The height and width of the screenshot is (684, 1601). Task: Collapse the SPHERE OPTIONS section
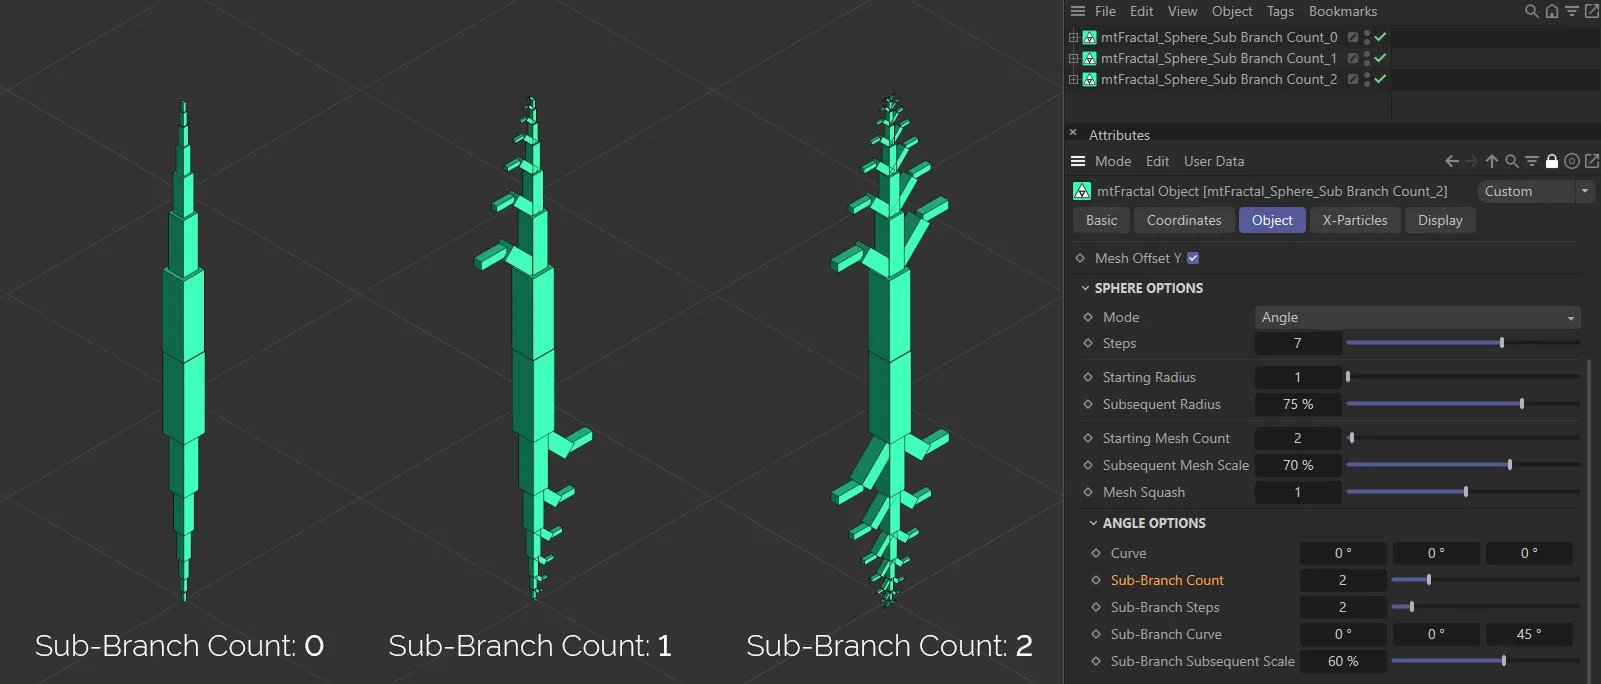pyautogui.click(x=1086, y=288)
